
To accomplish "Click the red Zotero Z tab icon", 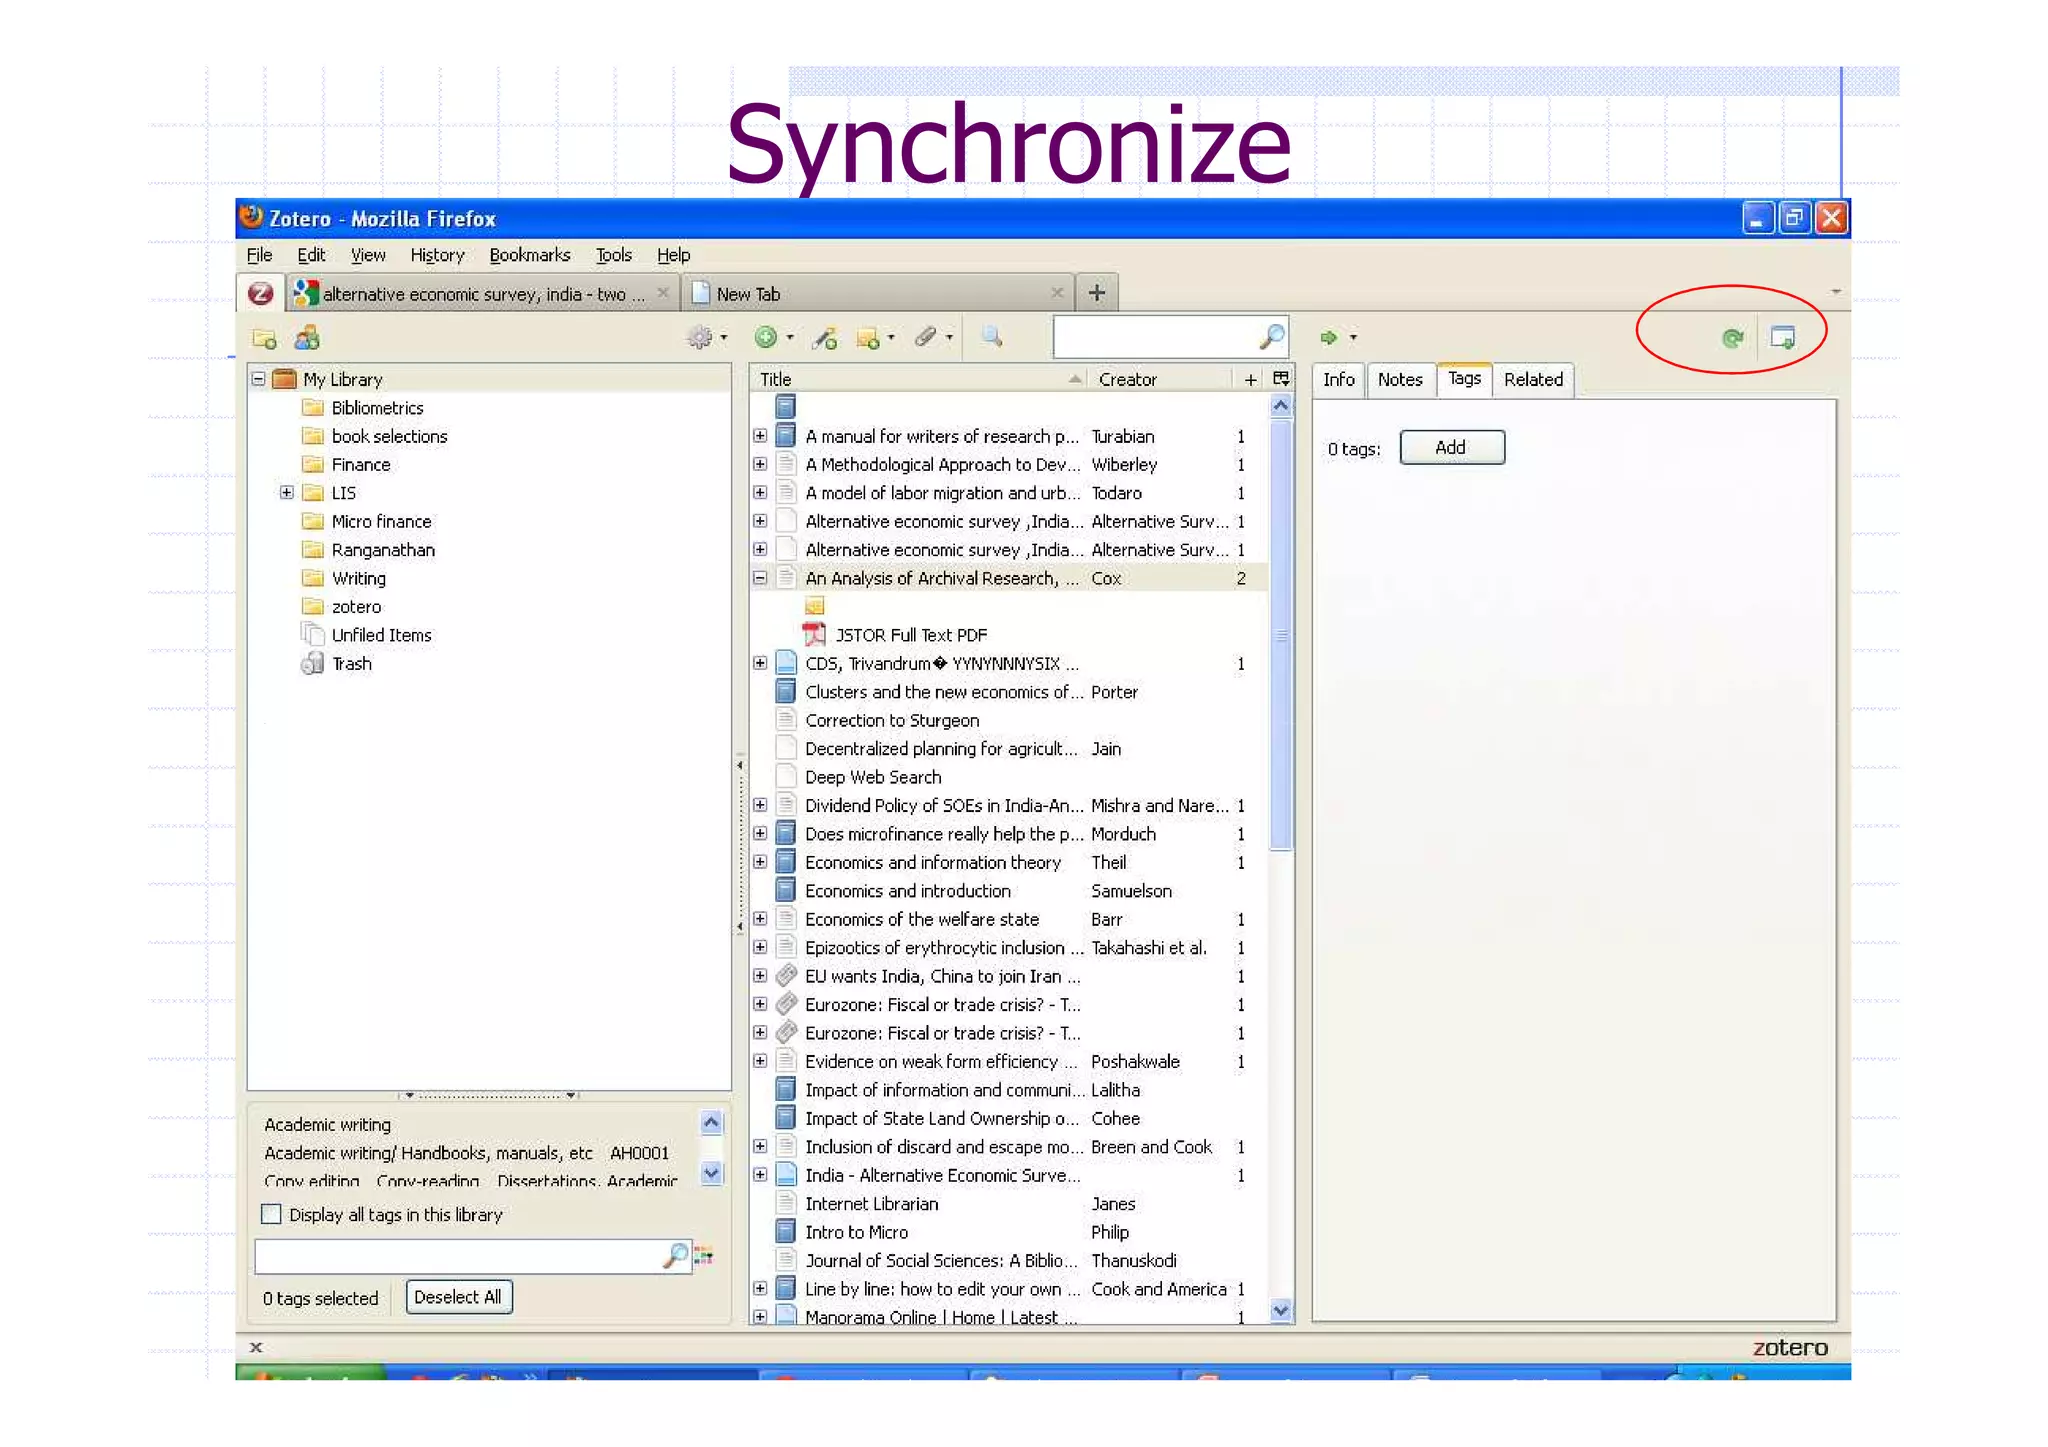I will pos(261,293).
